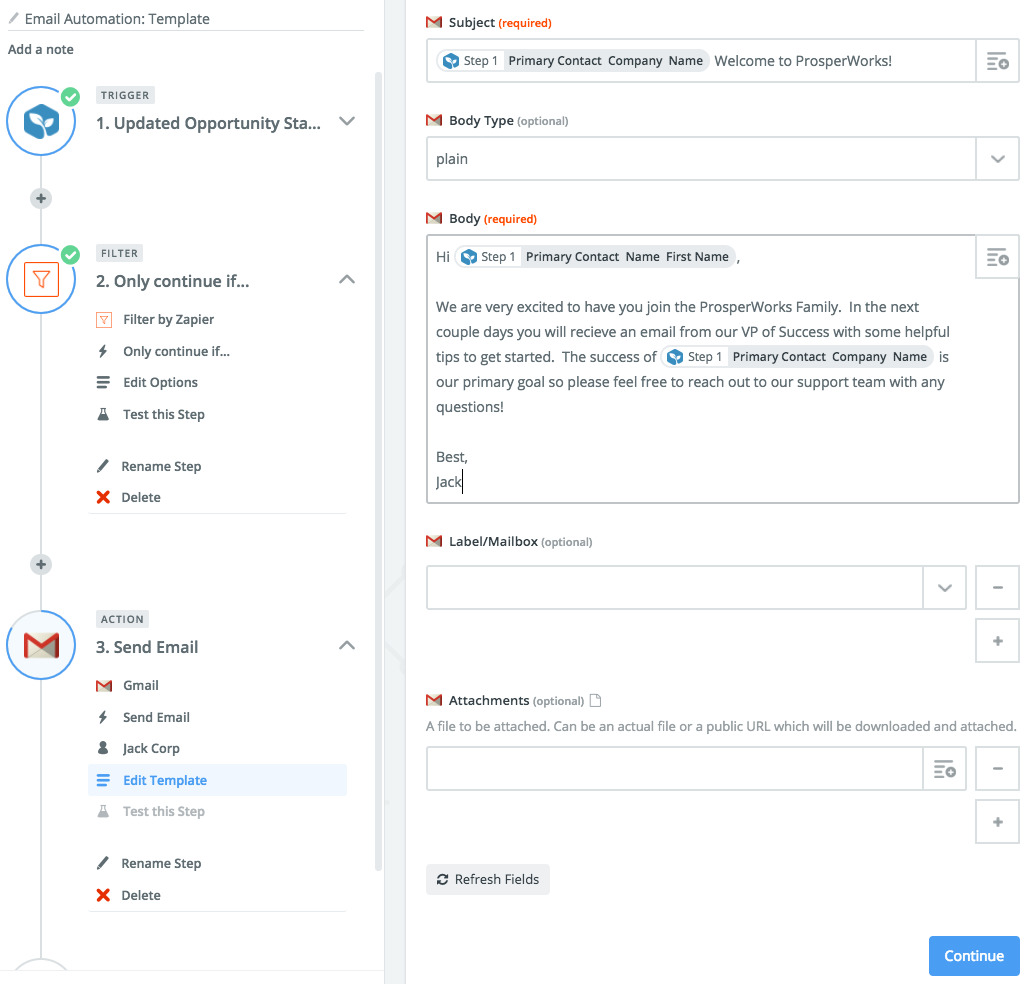Select Filter by Zapier in the filter step
Viewport: 1027px width, 984px height.
[168, 319]
